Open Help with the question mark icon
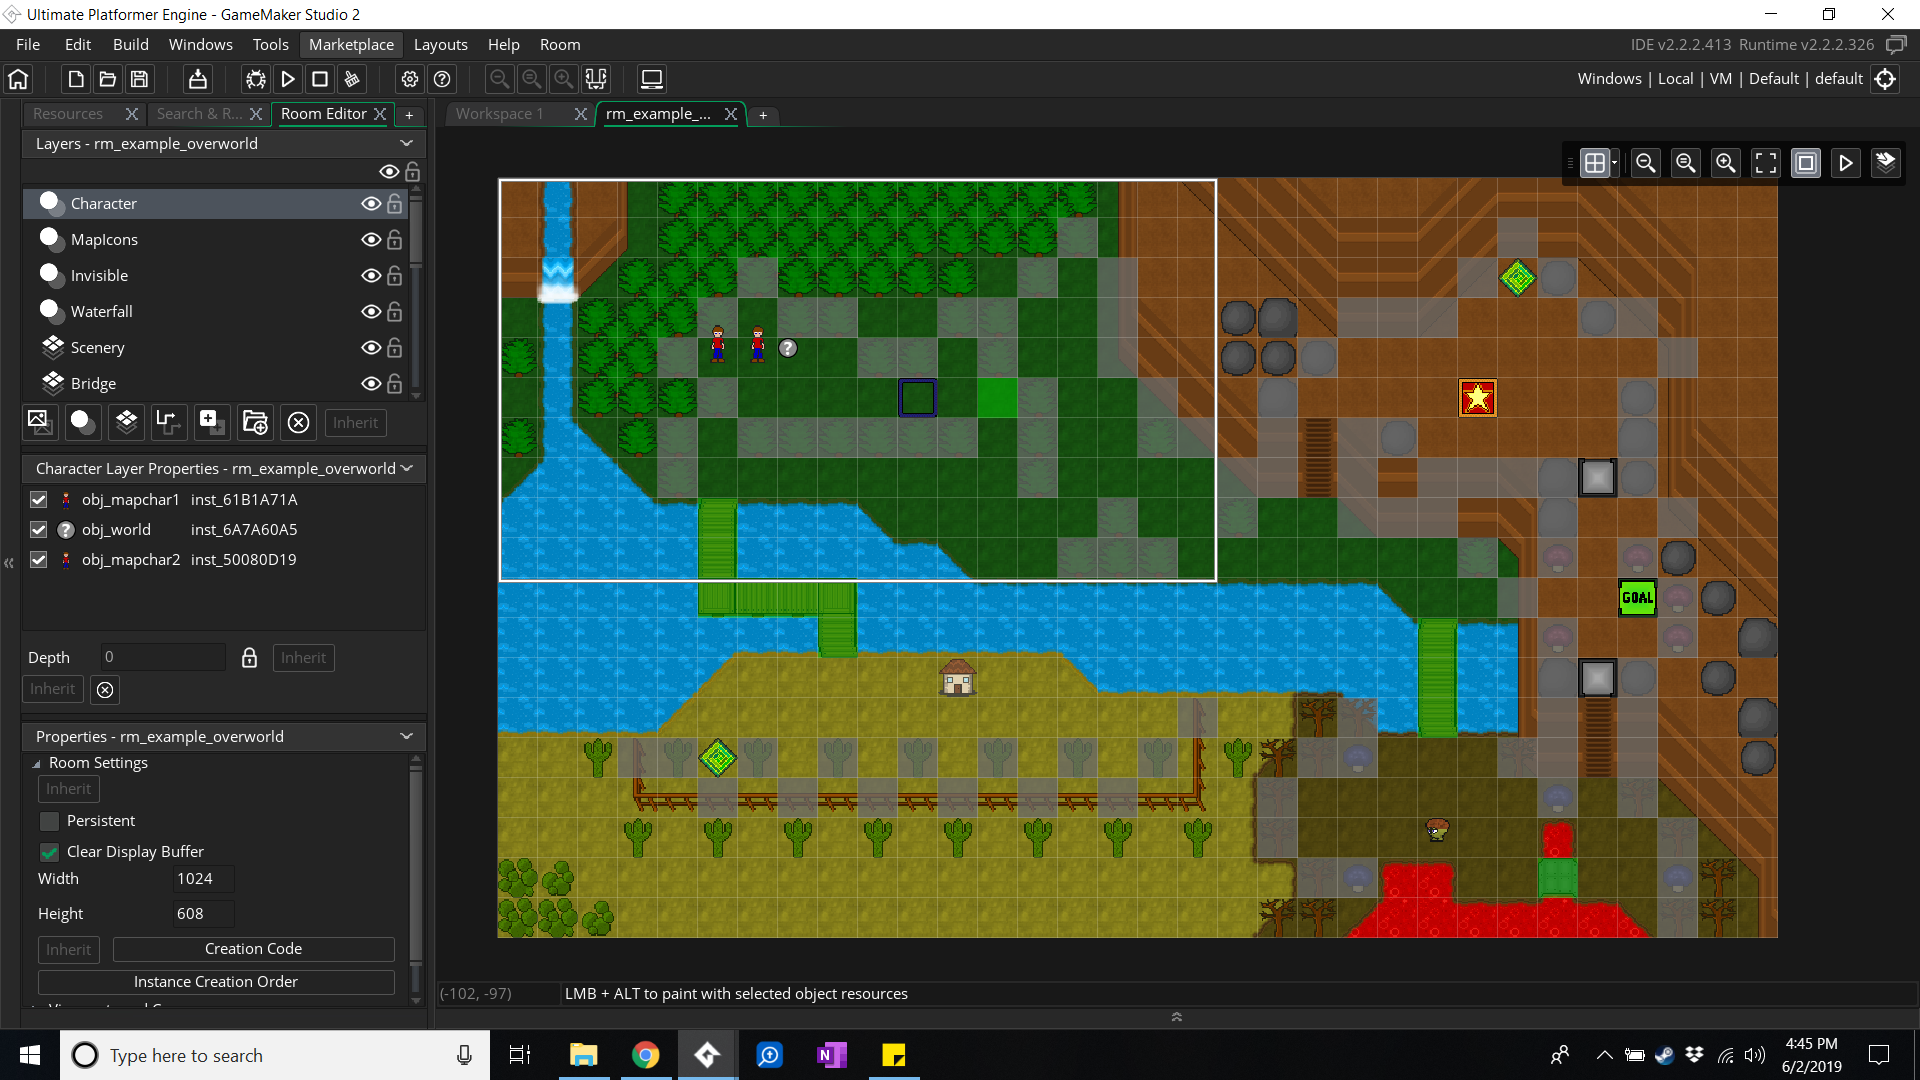 tap(442, 79)
